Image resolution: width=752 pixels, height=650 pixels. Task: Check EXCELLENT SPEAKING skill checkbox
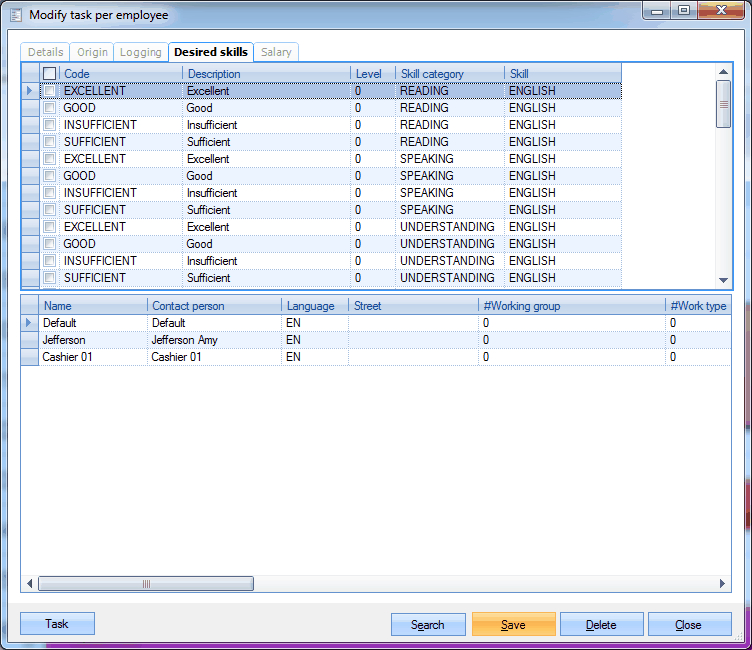coord(49,159)
